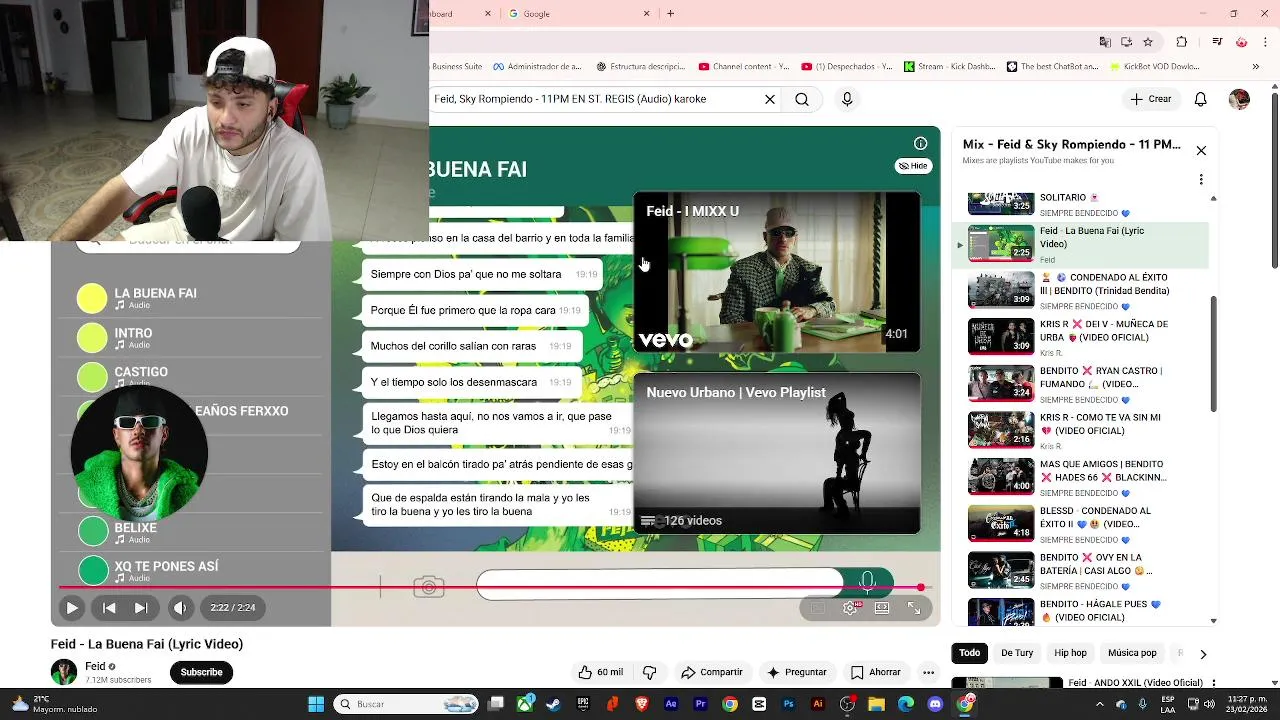
Task: Open Stream - Kick Dashboard bookmark
Action: [948, 67]
